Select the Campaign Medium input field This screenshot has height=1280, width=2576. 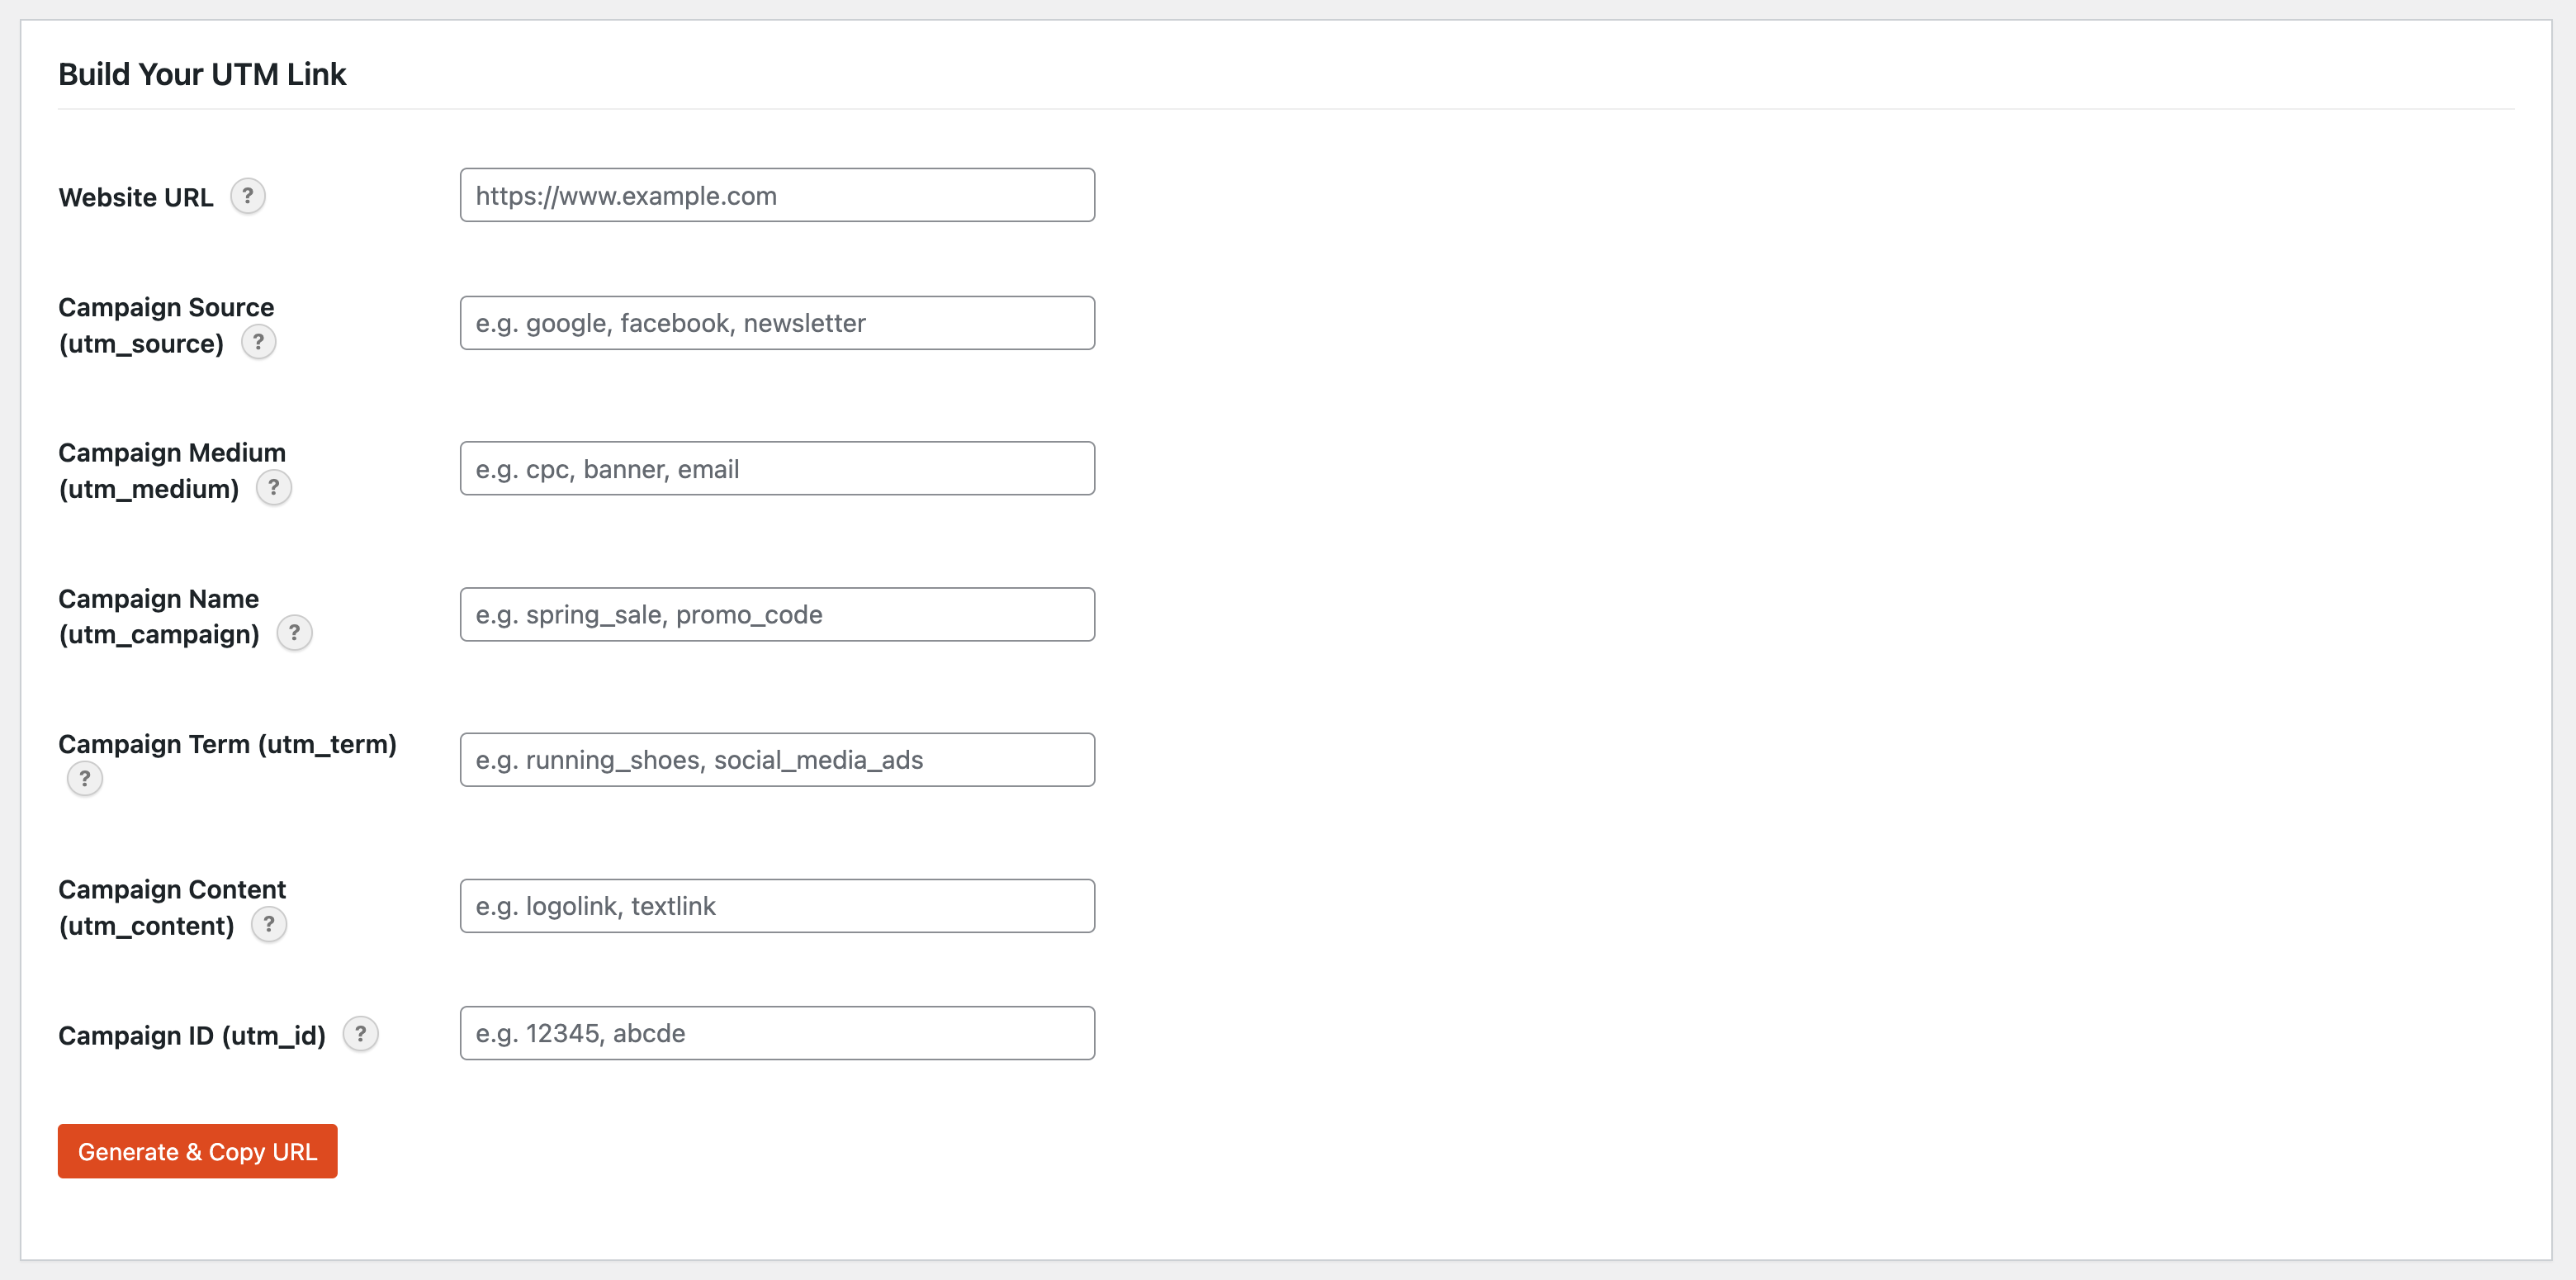[777, 469]
